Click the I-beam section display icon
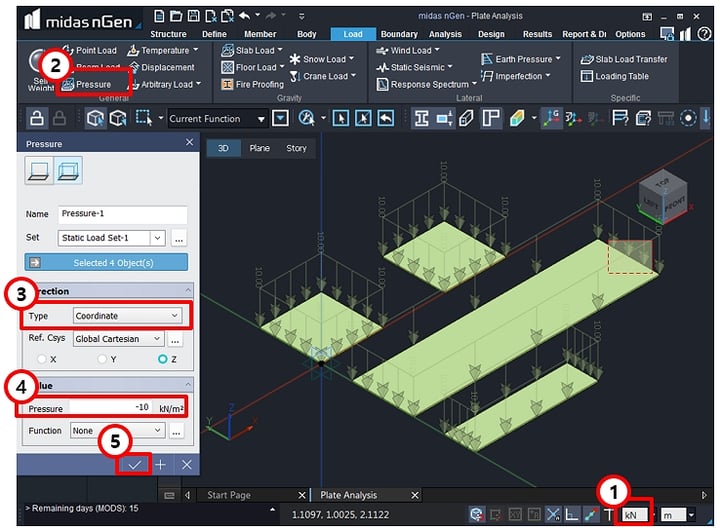 421,118
